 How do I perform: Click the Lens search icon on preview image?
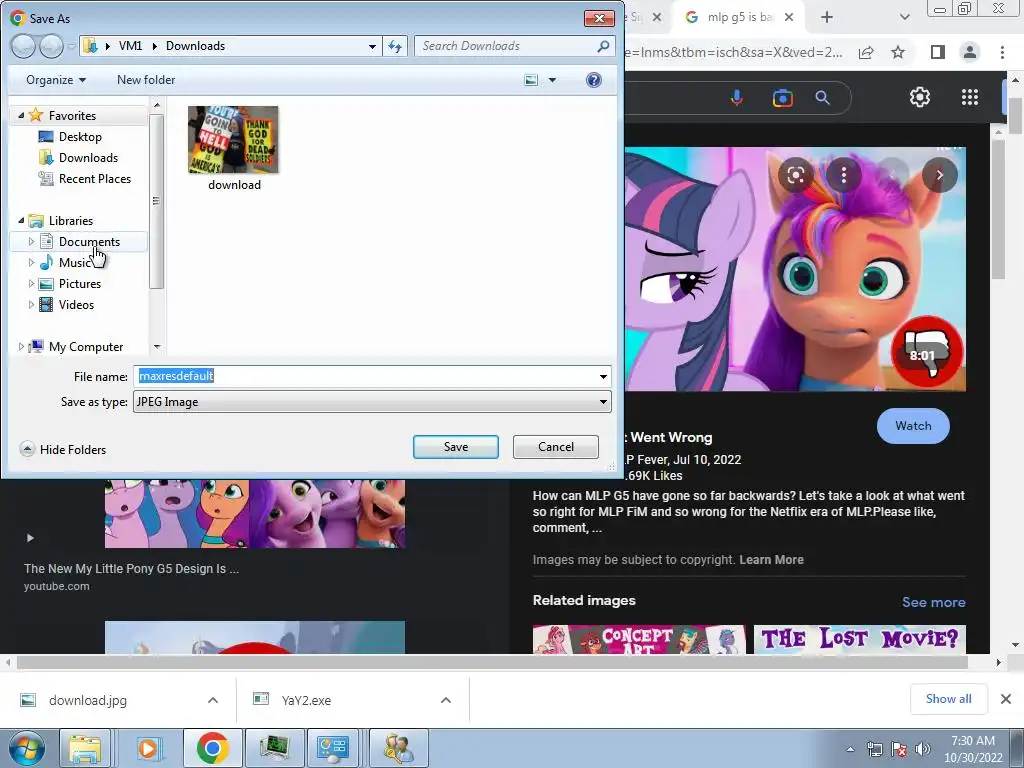pos(795,175)
